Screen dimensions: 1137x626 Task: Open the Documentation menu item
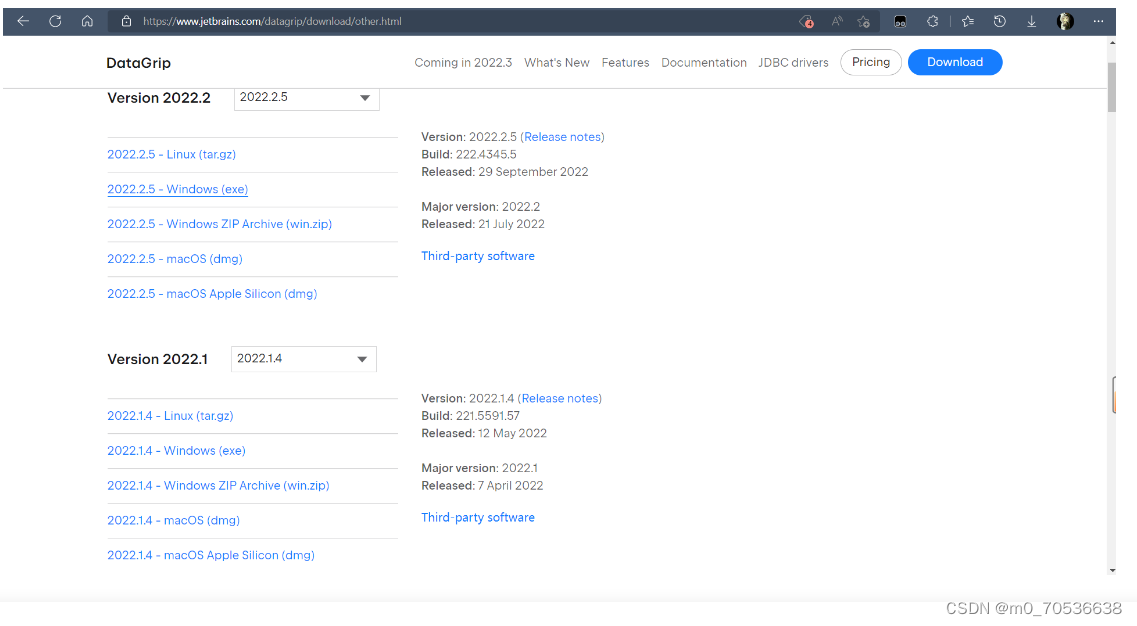coord(704,62)
